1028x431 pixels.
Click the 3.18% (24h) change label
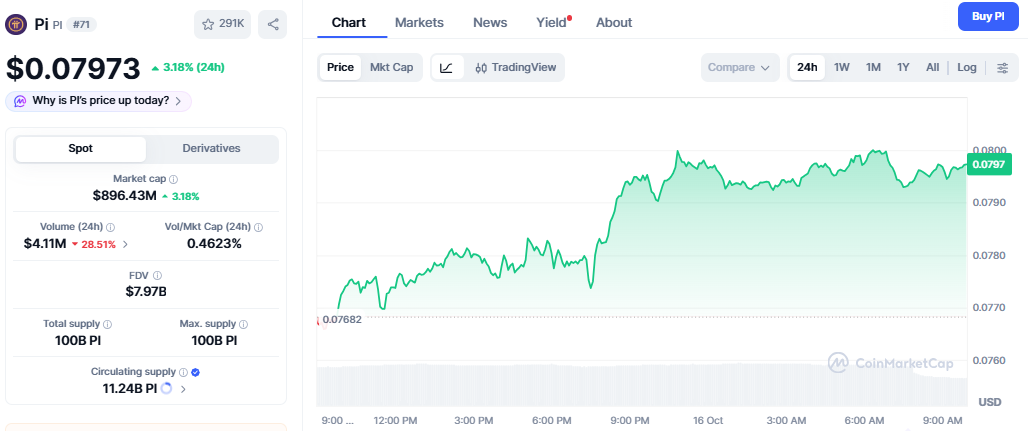point(188,68)
